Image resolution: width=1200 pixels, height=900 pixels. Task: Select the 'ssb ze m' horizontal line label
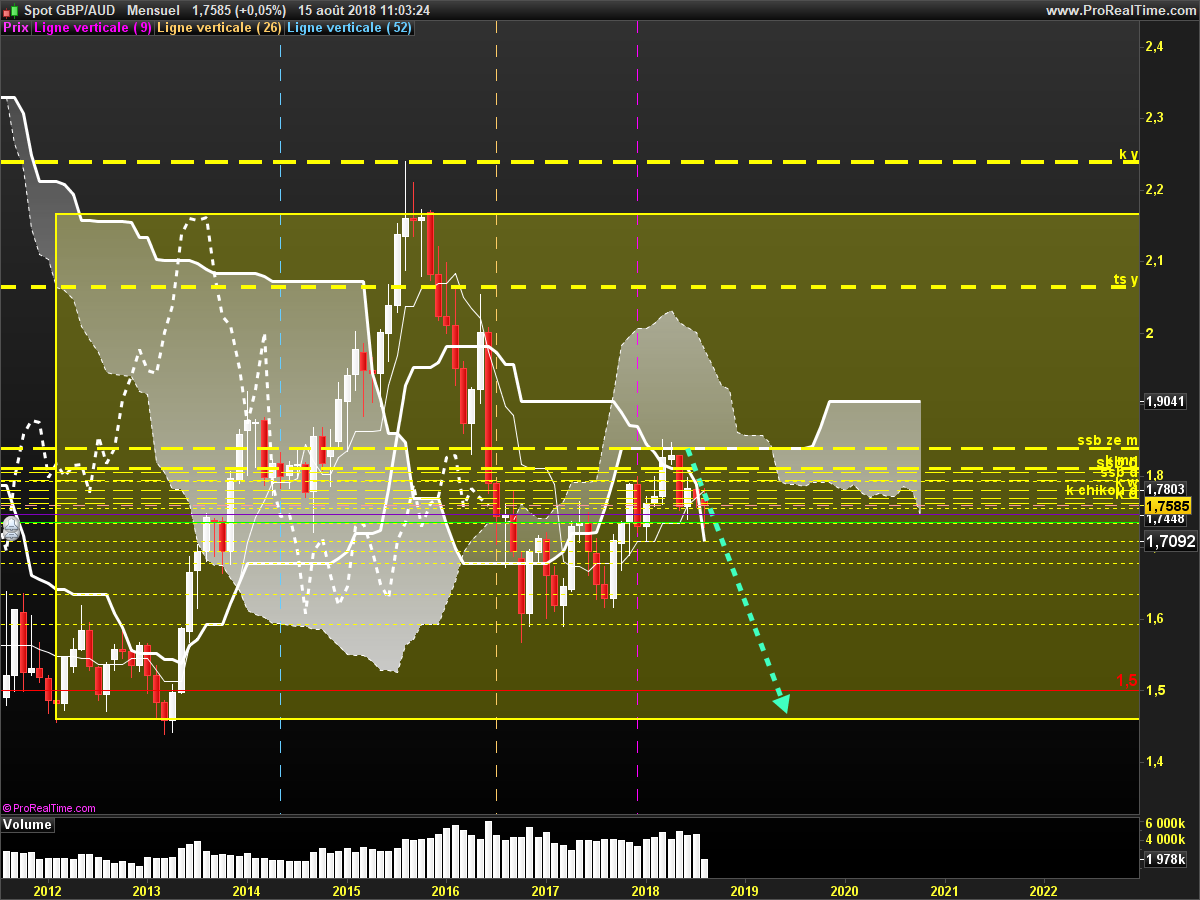1108,440
